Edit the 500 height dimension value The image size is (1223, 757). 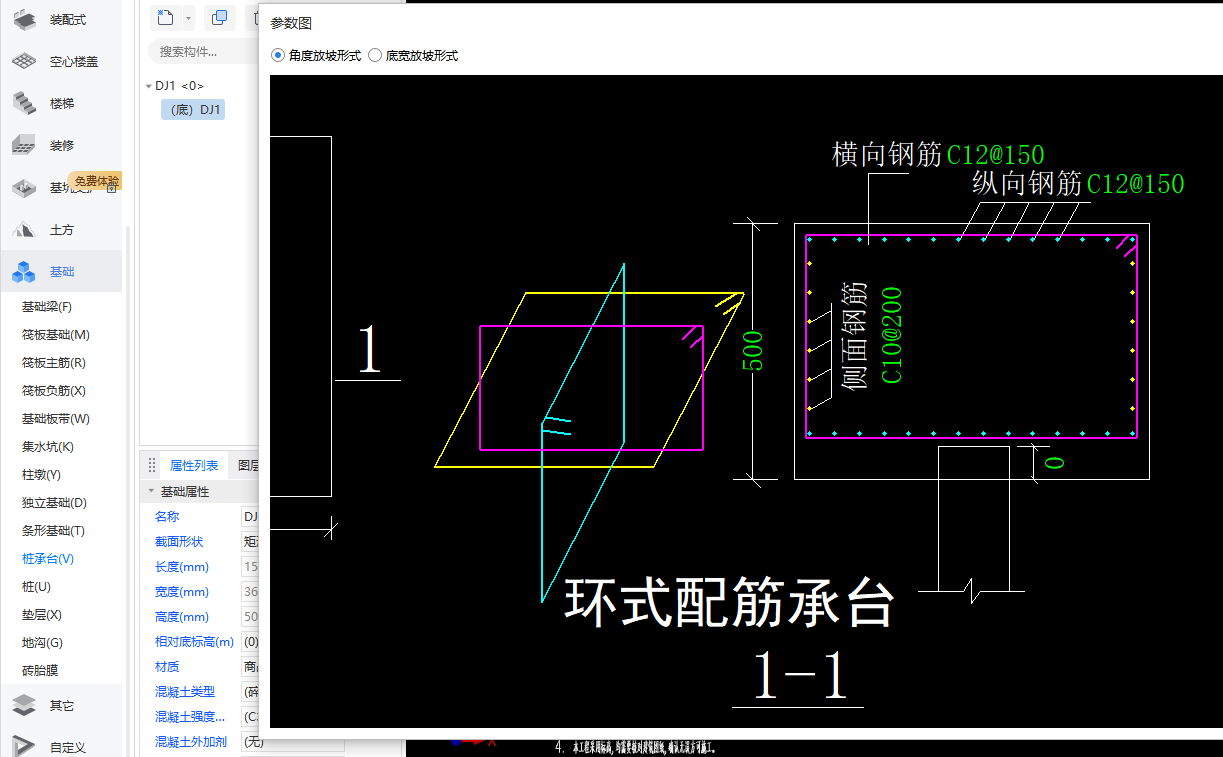[x=755, y=351]
